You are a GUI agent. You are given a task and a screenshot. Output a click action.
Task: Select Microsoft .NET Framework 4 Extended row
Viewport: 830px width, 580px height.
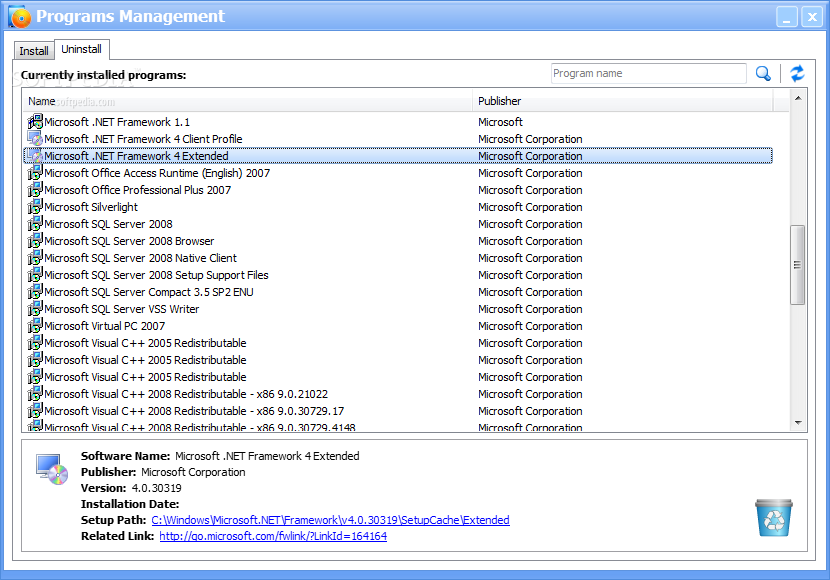pyautogui.click(x=398, y=156)
